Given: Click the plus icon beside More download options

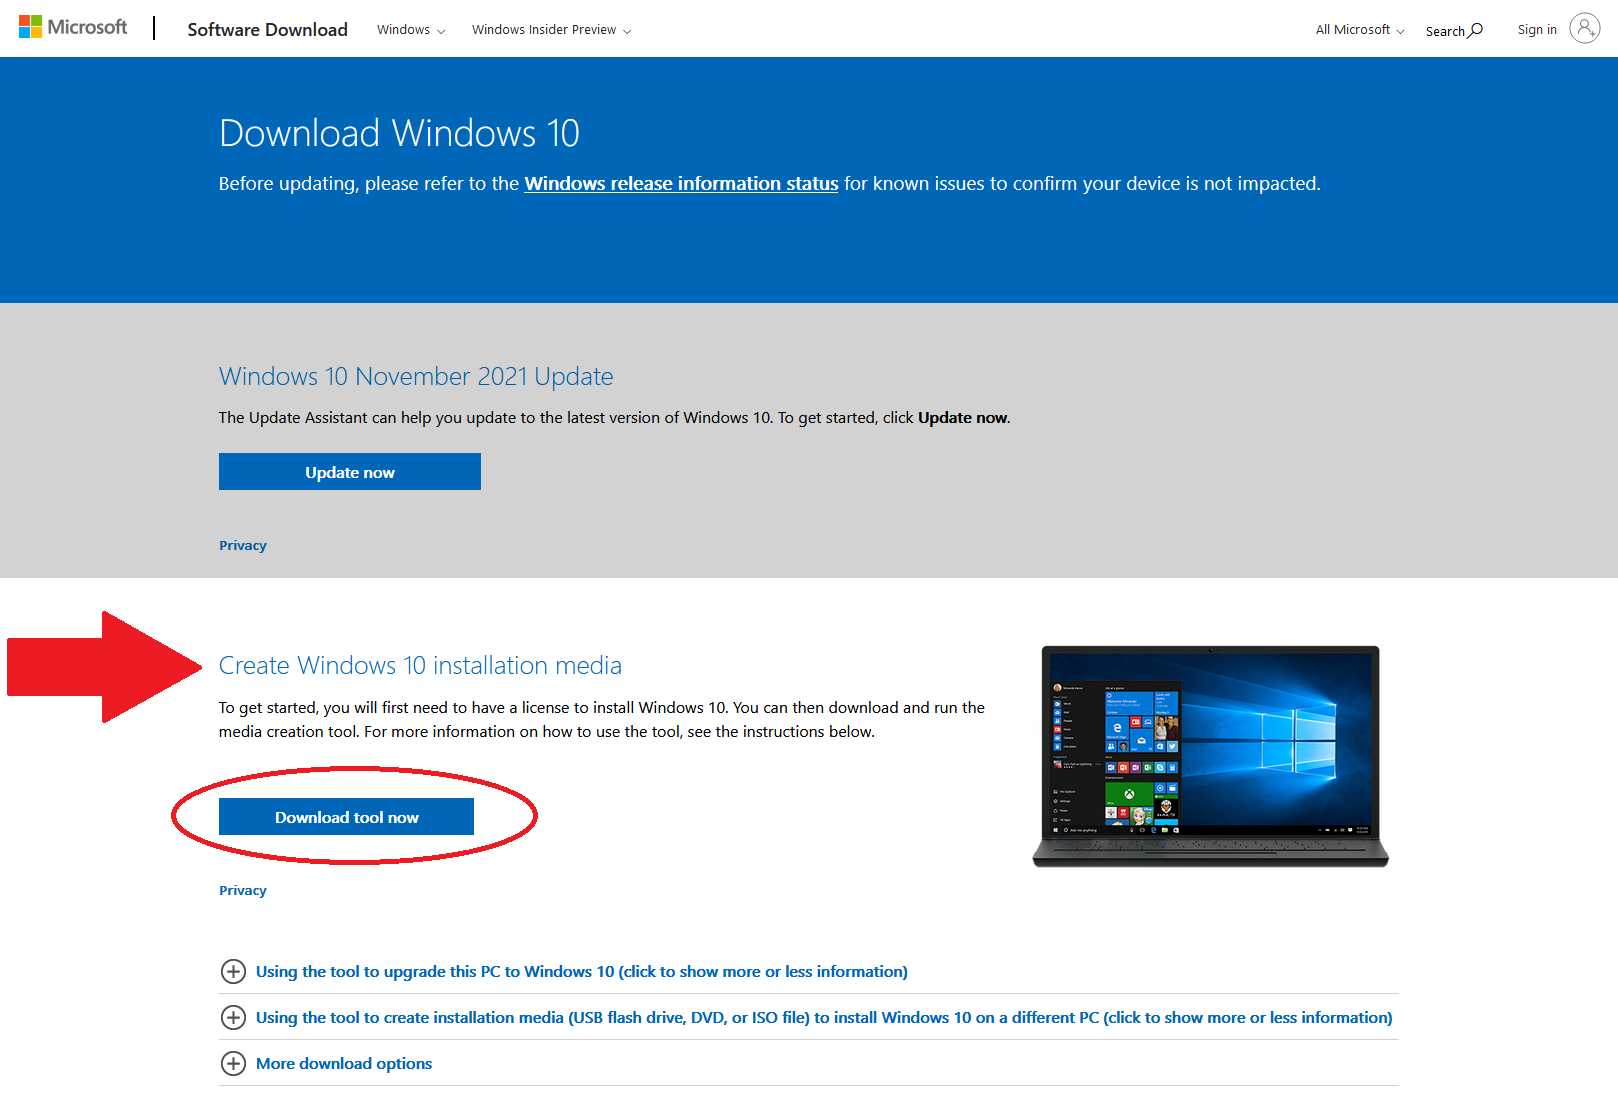Looking at the screenshot, I should point(234,1064).
